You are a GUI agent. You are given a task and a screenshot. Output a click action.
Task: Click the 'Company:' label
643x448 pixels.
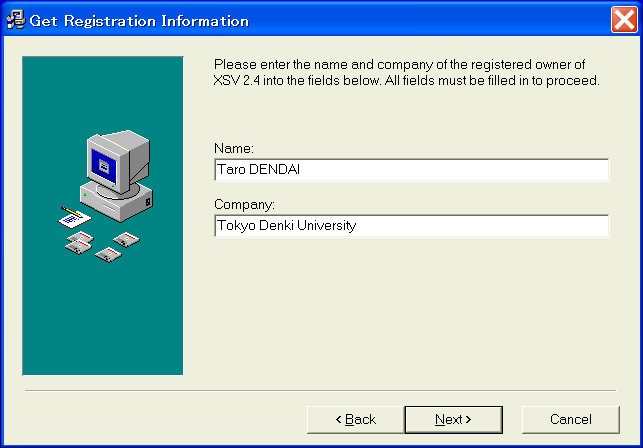pyautogui.click(x=244, y=204)
